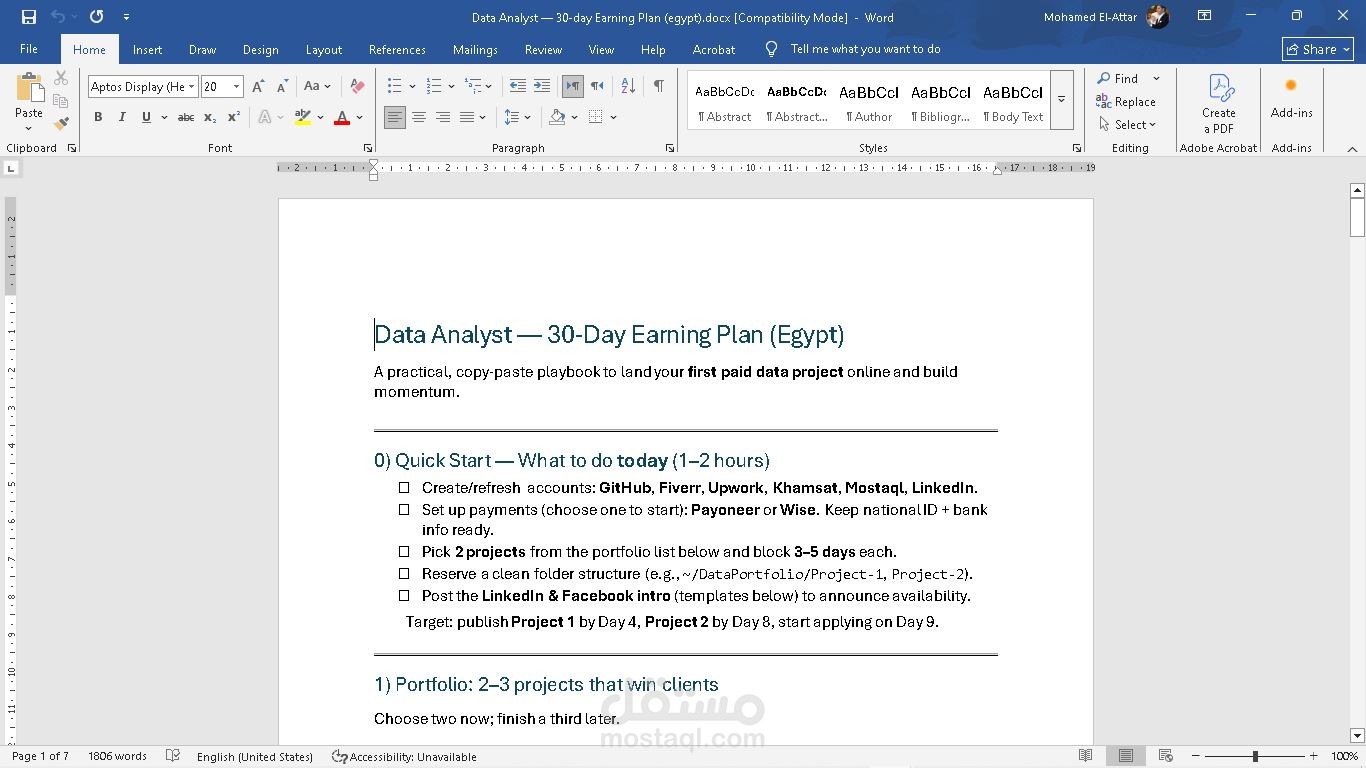Screen dimensions: 1366x768
Task: Toggle Bold formatting
Action: 98,118
